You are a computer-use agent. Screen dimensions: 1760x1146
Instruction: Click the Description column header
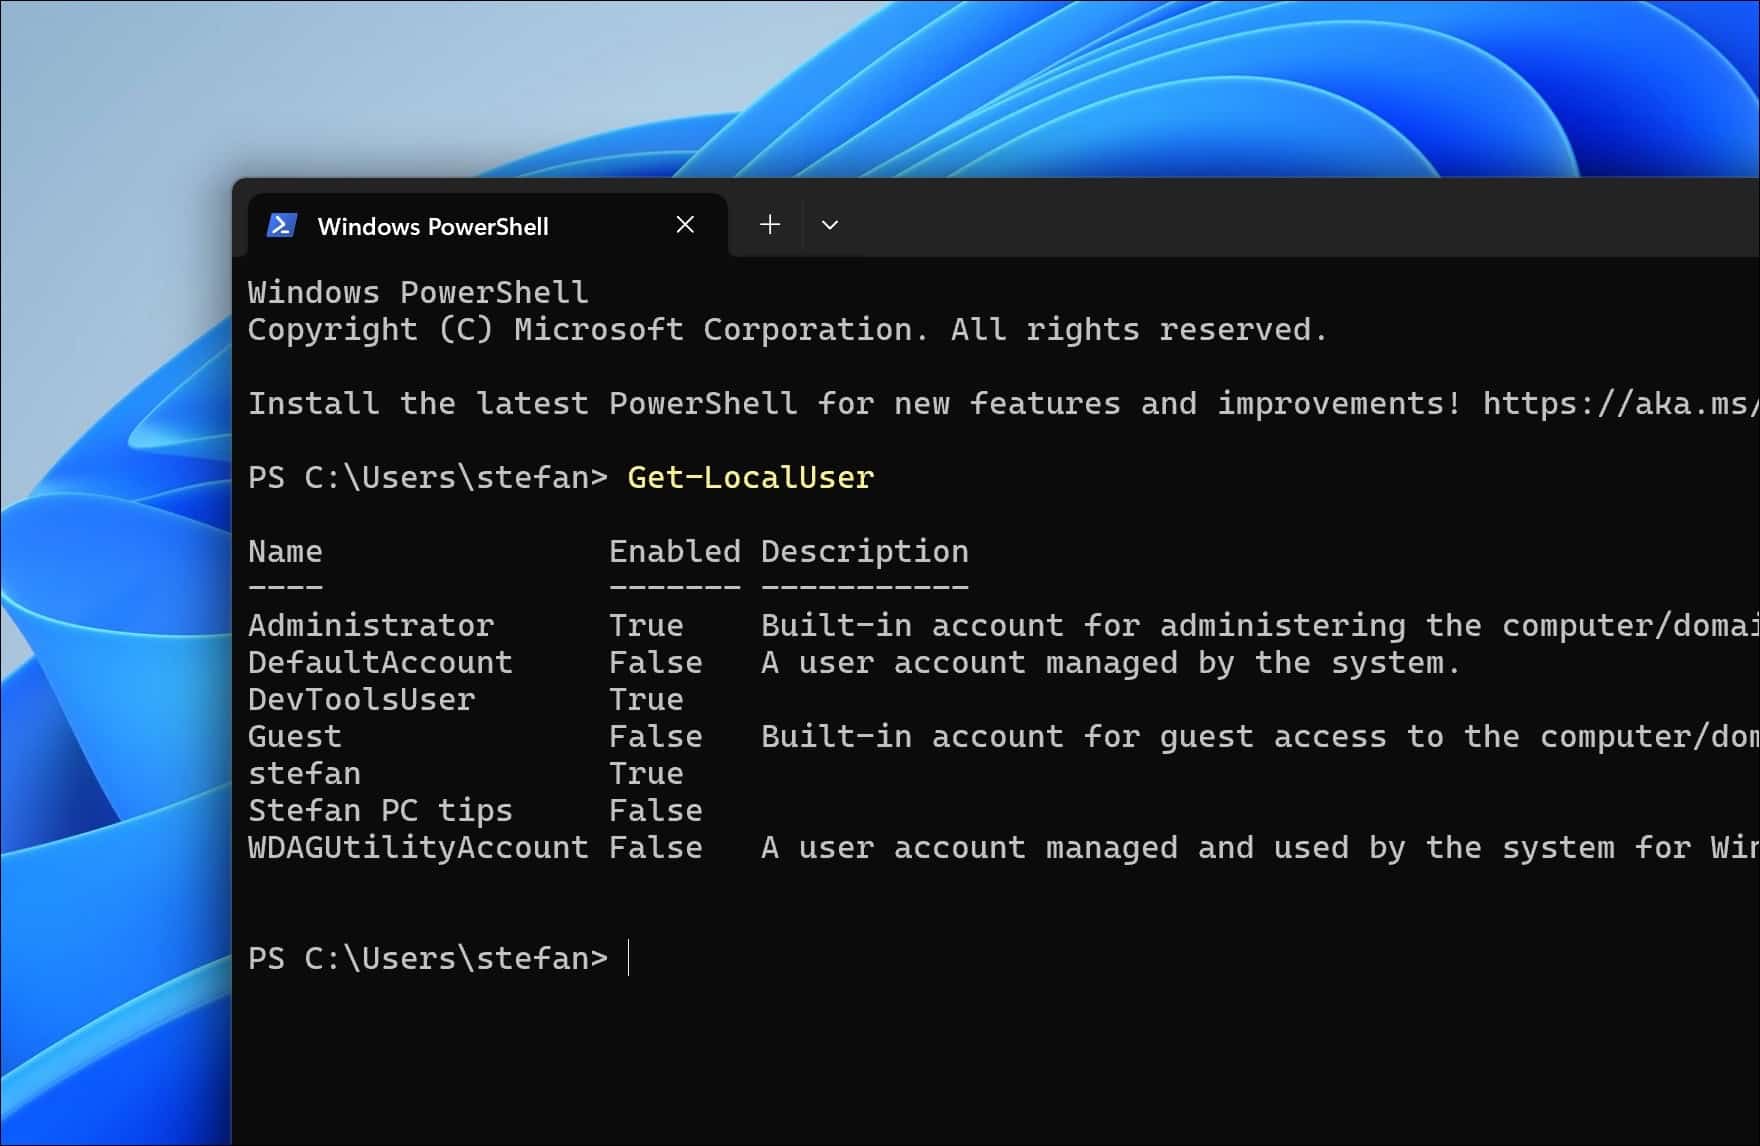pos(864,552)
